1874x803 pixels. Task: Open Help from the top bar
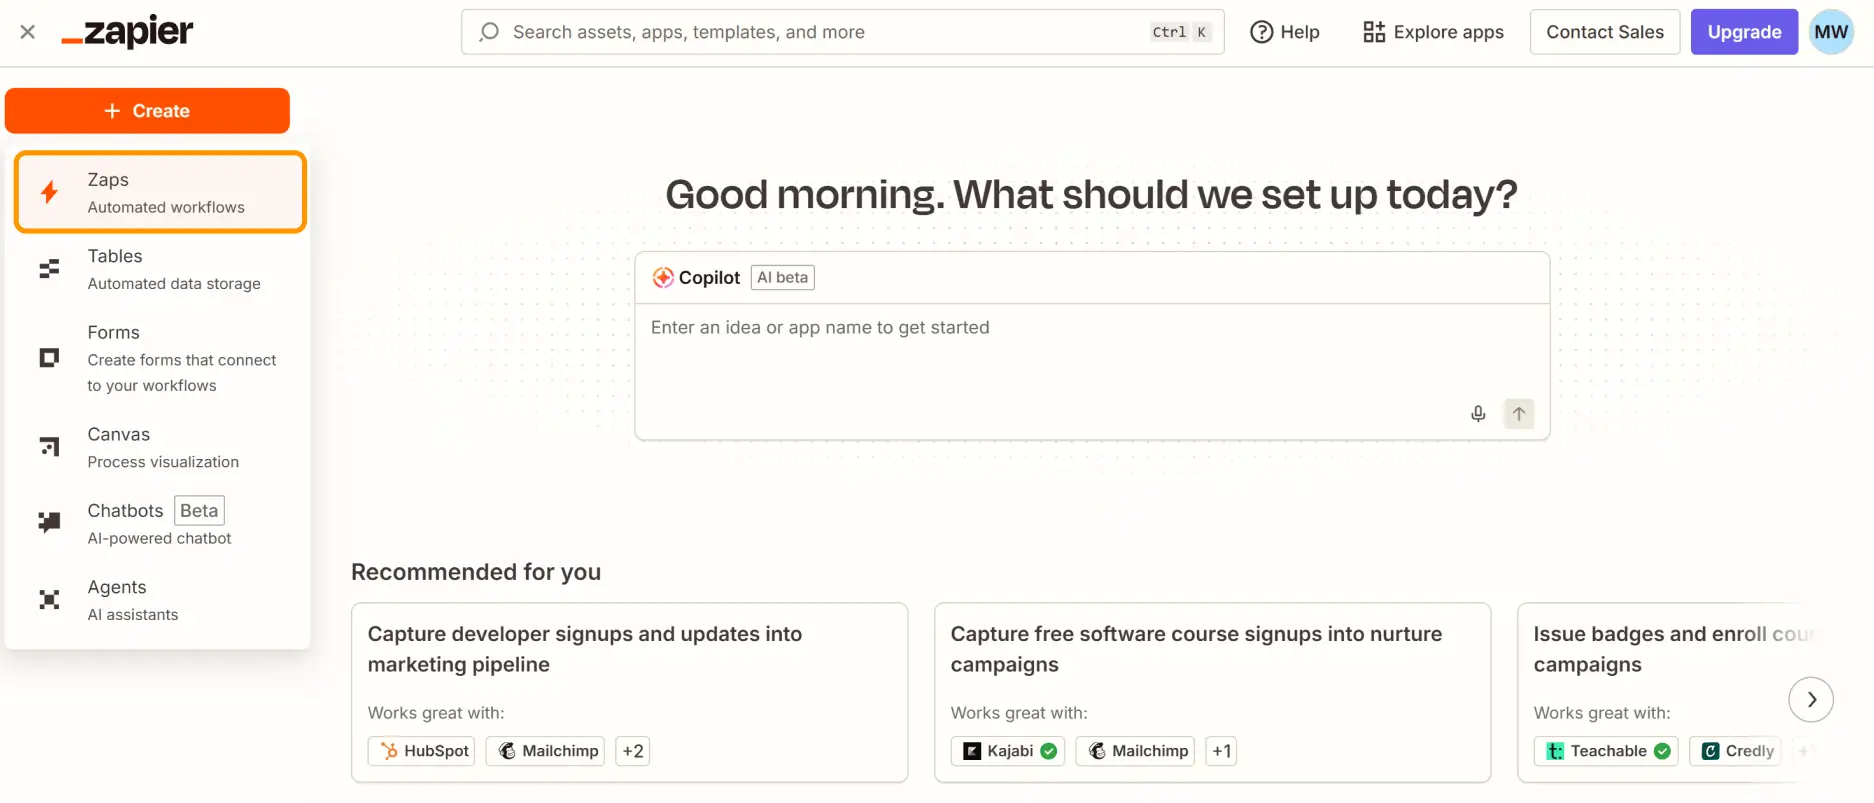click(1285, 32)
